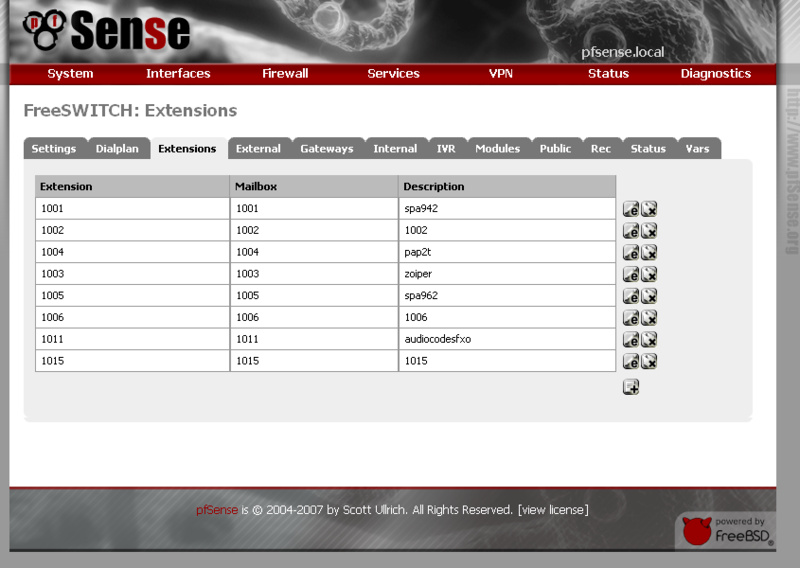Screen dimensions: 800x568
Task: Edit the zoiper extension 1003
Action: tap(631, 275)
